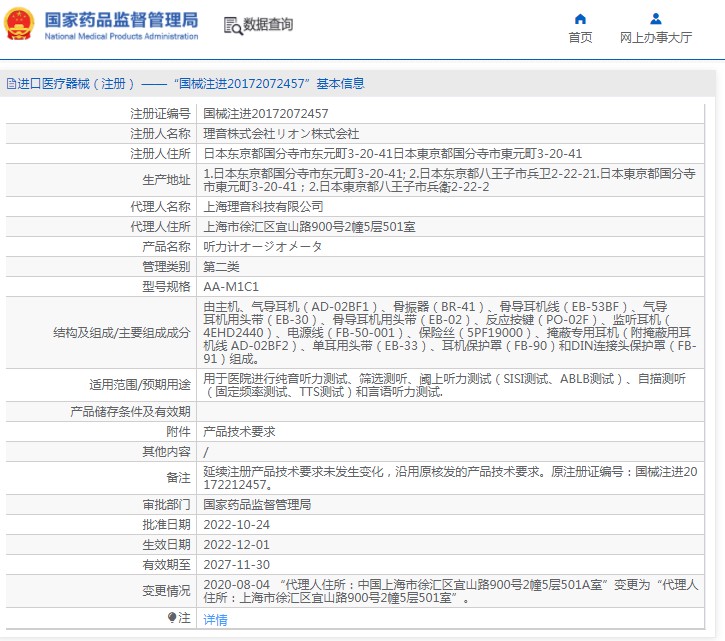Click the user icon for 网上办事大厅
Screen dimensions: 725x641
click(x=655, y=18)
